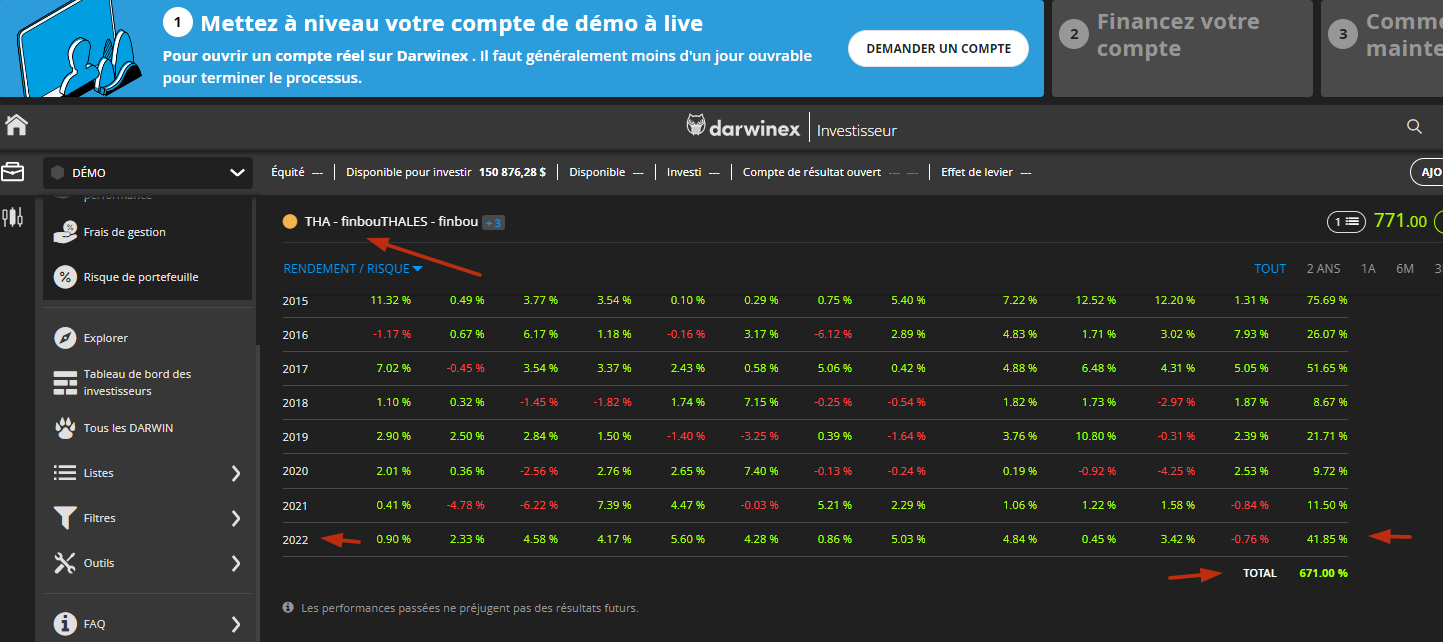The height and width of the screenshot is (642, 1443).
Task: Click the Outils wrench icon
Action: 65,563
